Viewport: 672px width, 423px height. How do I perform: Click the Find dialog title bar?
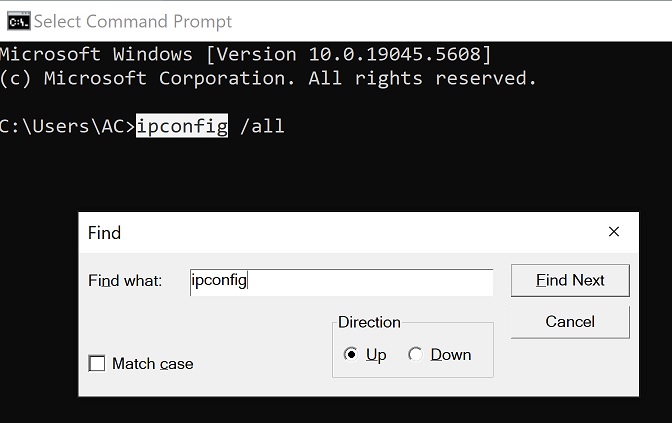click(300, 232)
